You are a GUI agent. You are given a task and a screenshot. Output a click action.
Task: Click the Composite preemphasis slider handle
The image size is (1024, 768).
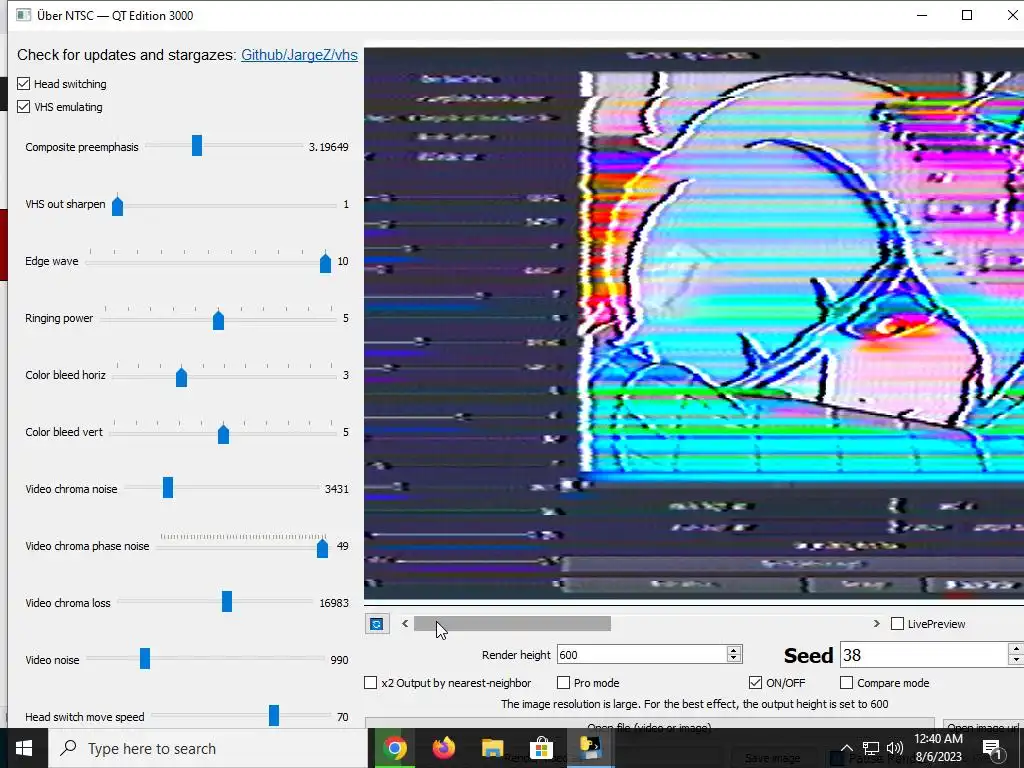click(197, 146)
